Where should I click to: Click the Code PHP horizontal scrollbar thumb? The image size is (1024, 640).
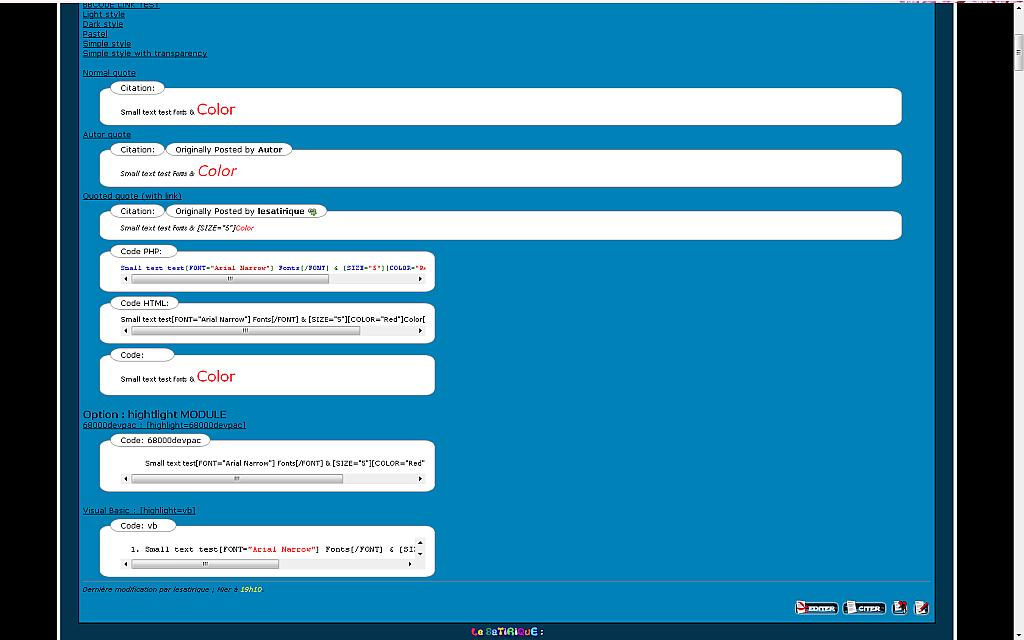[230, 279]
